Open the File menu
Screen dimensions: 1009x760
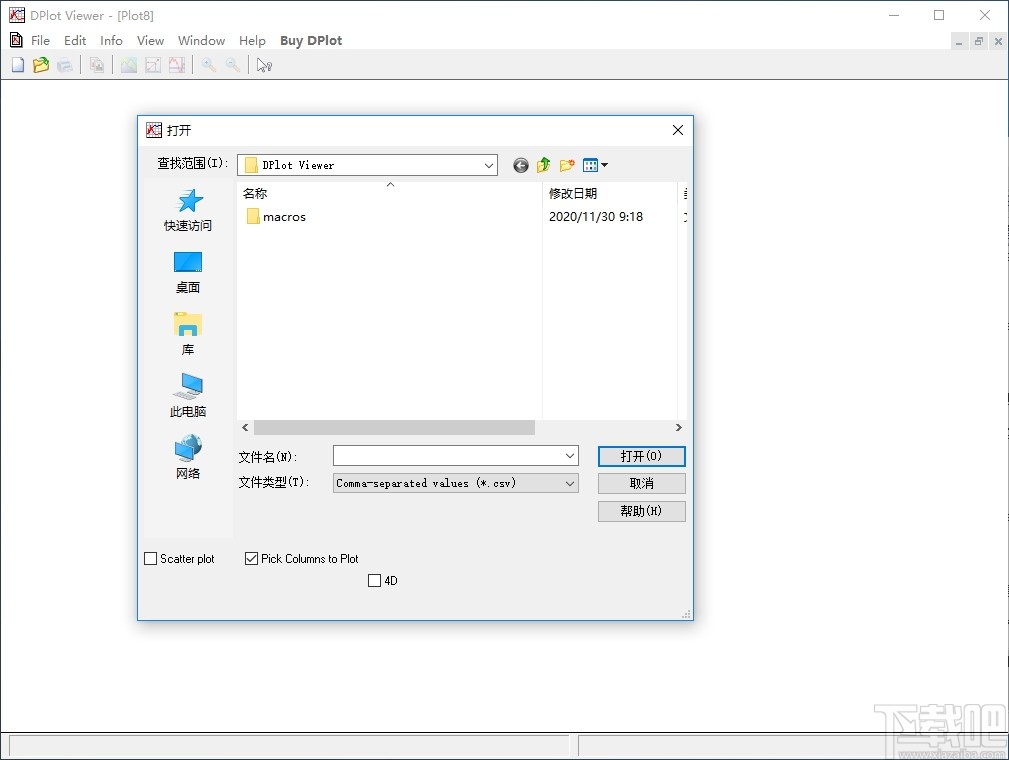[40, 40]
